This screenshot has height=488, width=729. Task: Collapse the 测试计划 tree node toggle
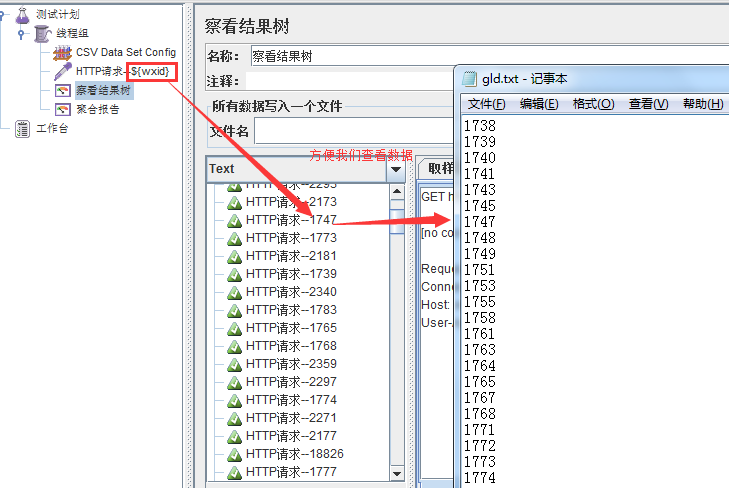click(x=1, y=15)
